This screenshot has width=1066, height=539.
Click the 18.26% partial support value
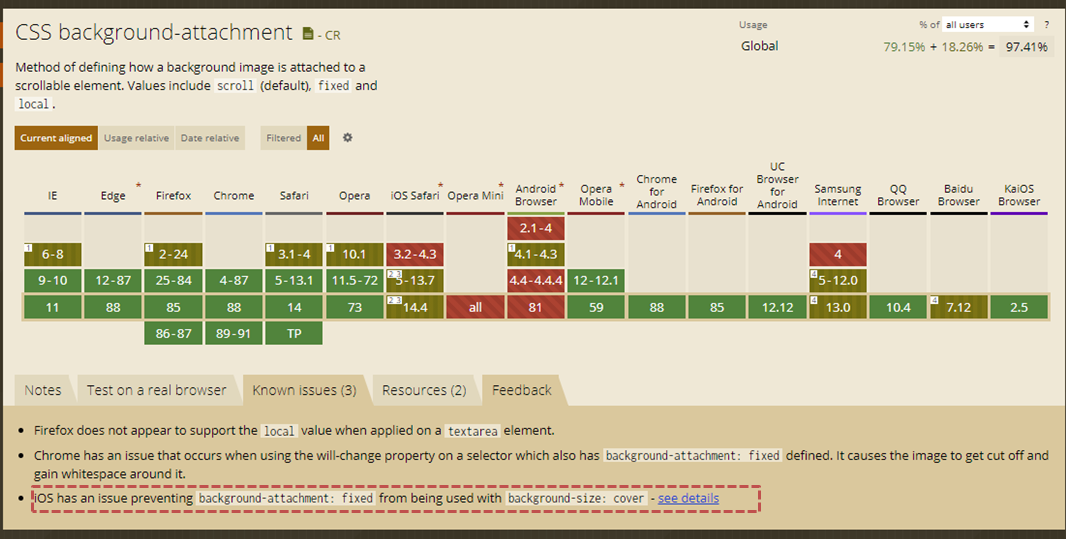click(962, 47)
